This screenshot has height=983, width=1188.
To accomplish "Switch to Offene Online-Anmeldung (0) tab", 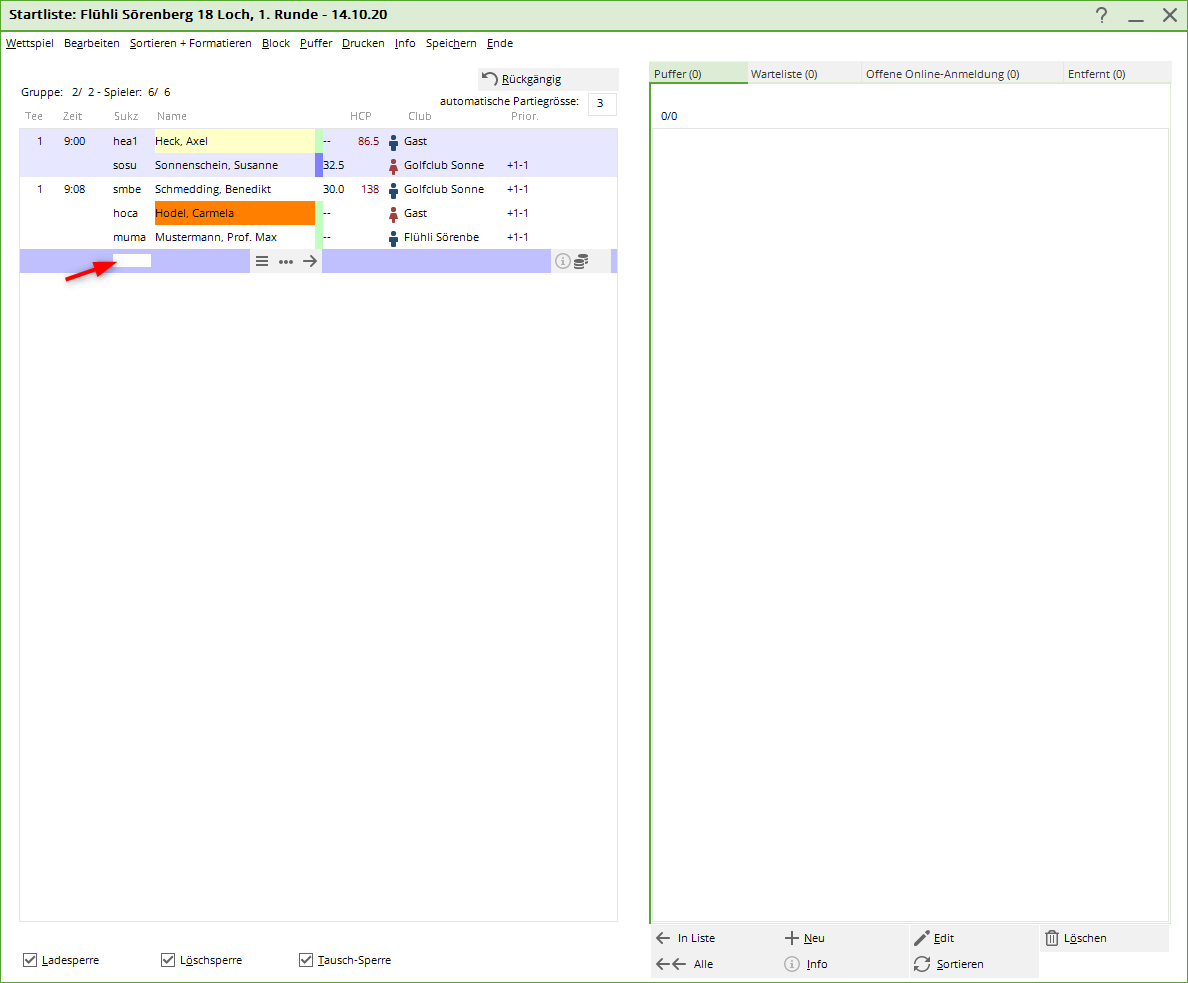I will tap(962, 74).
